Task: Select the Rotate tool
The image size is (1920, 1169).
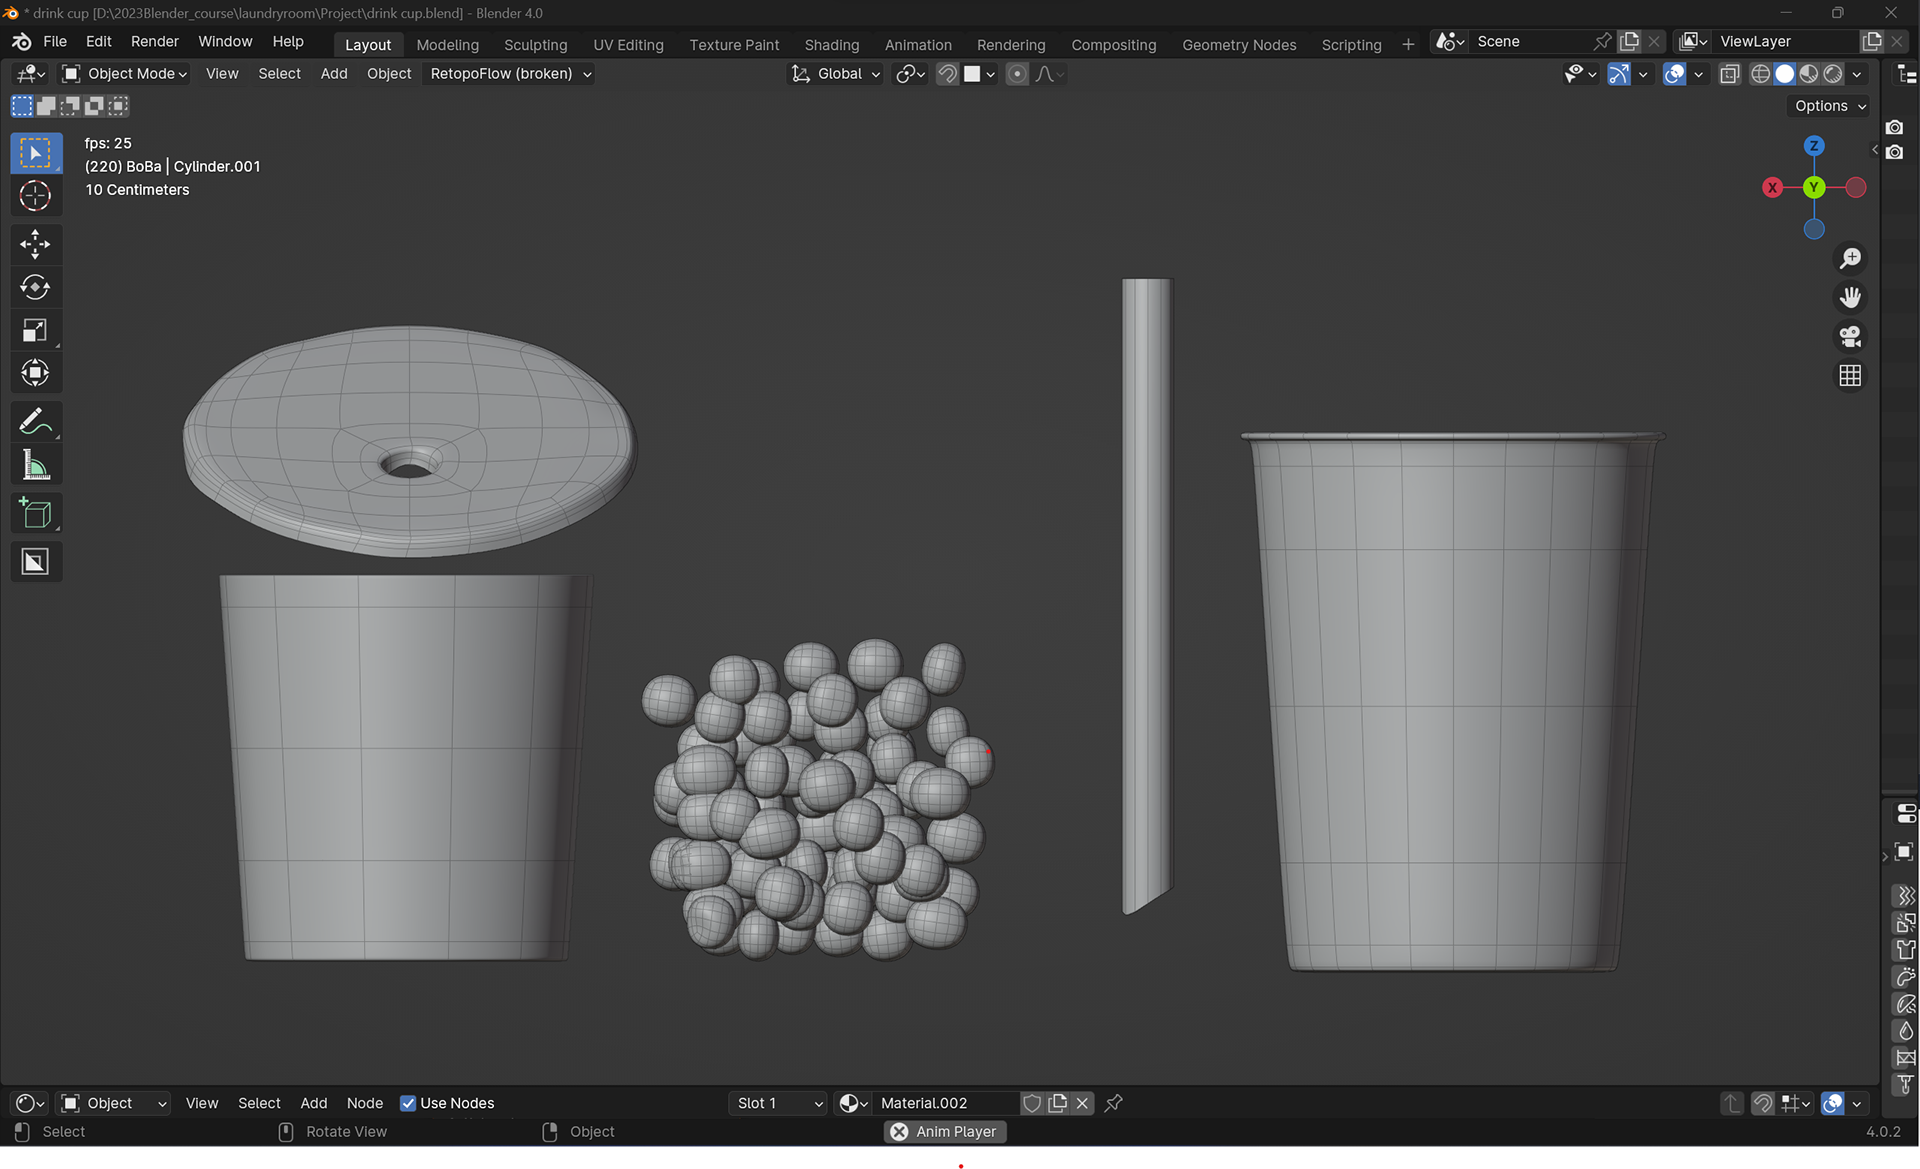Action: coord(35,288)
